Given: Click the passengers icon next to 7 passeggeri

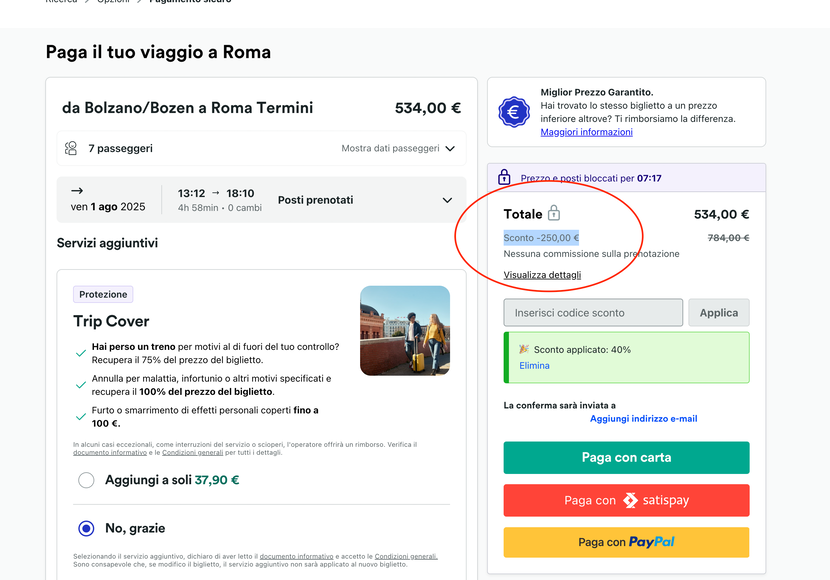Looking at the screenshot, I should (x=71, y=148).
